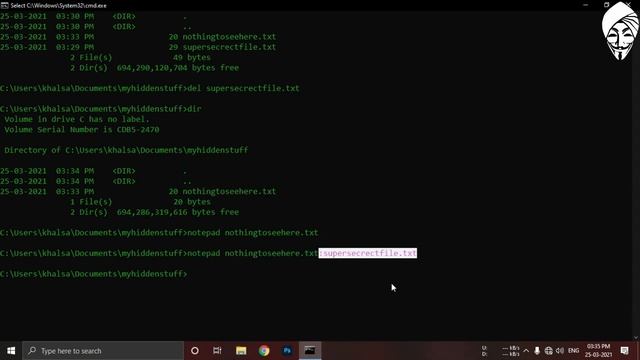Open Task View from taskbar

coord(217,351)
